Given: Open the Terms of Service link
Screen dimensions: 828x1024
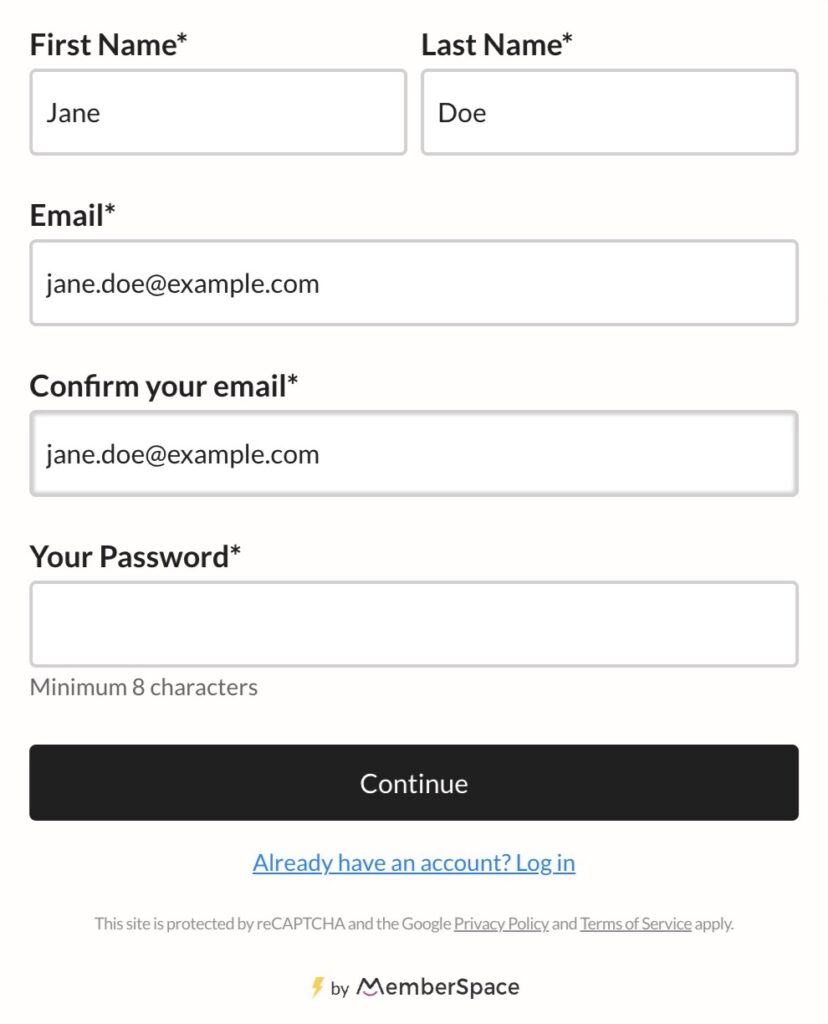Looking at the screenshot, I should 635,924.
